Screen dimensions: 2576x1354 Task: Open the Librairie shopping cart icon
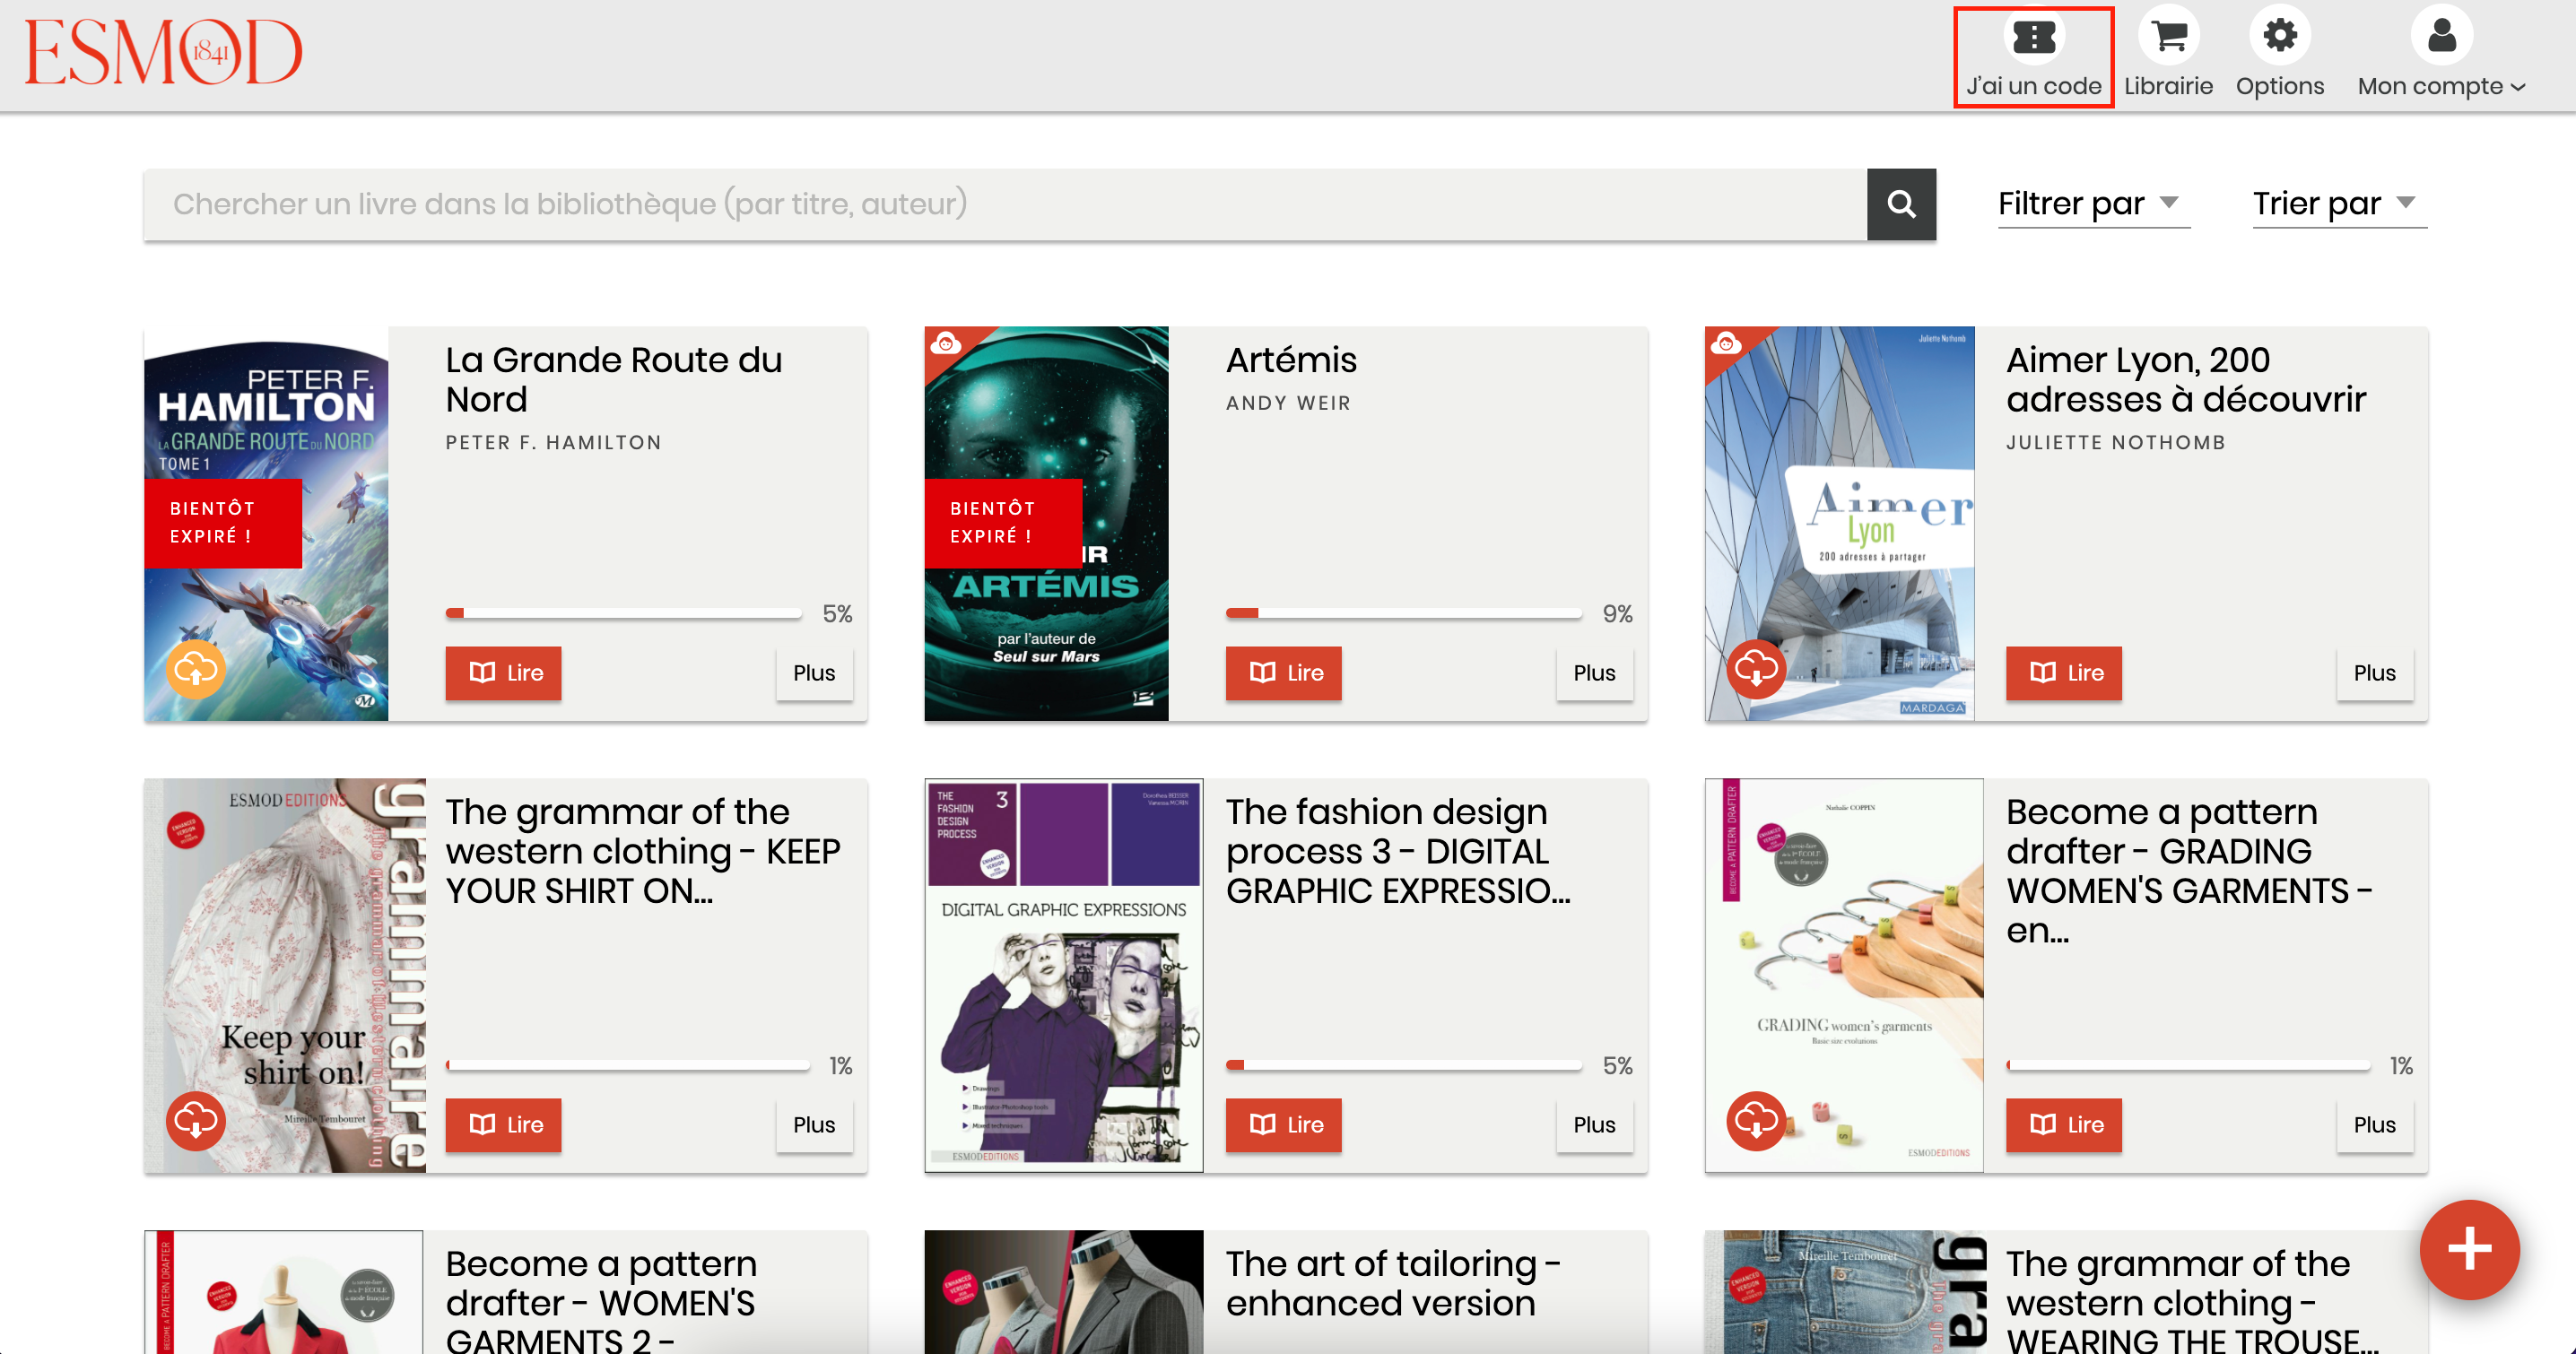pyautogui.click(x=2168, y=38)
